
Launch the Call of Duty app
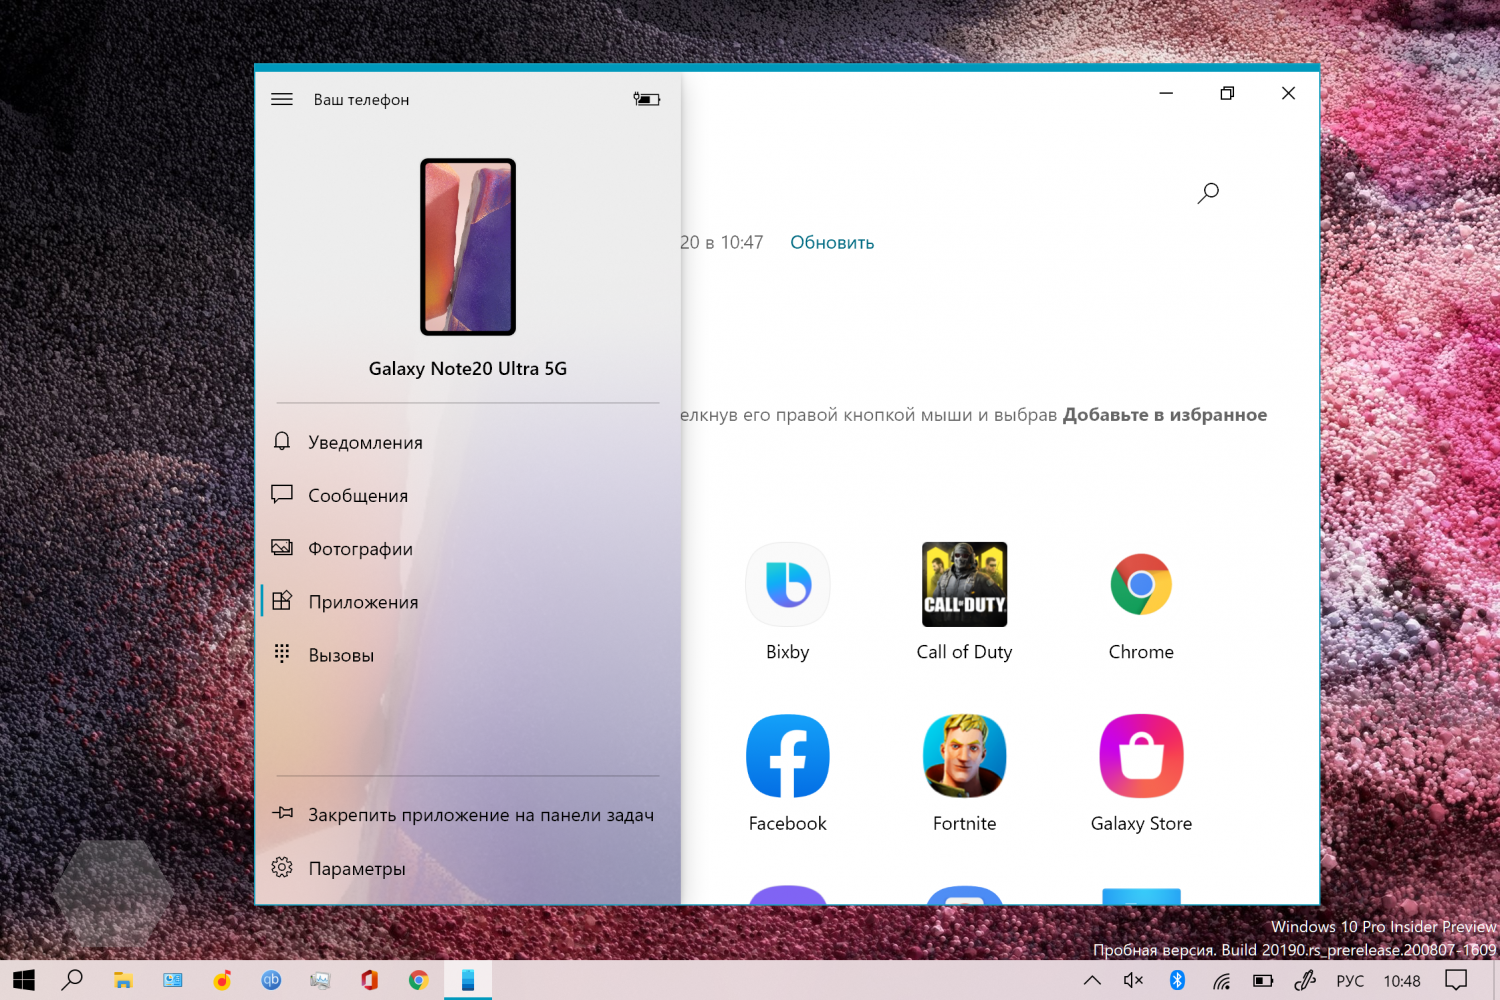coord(964,602)
